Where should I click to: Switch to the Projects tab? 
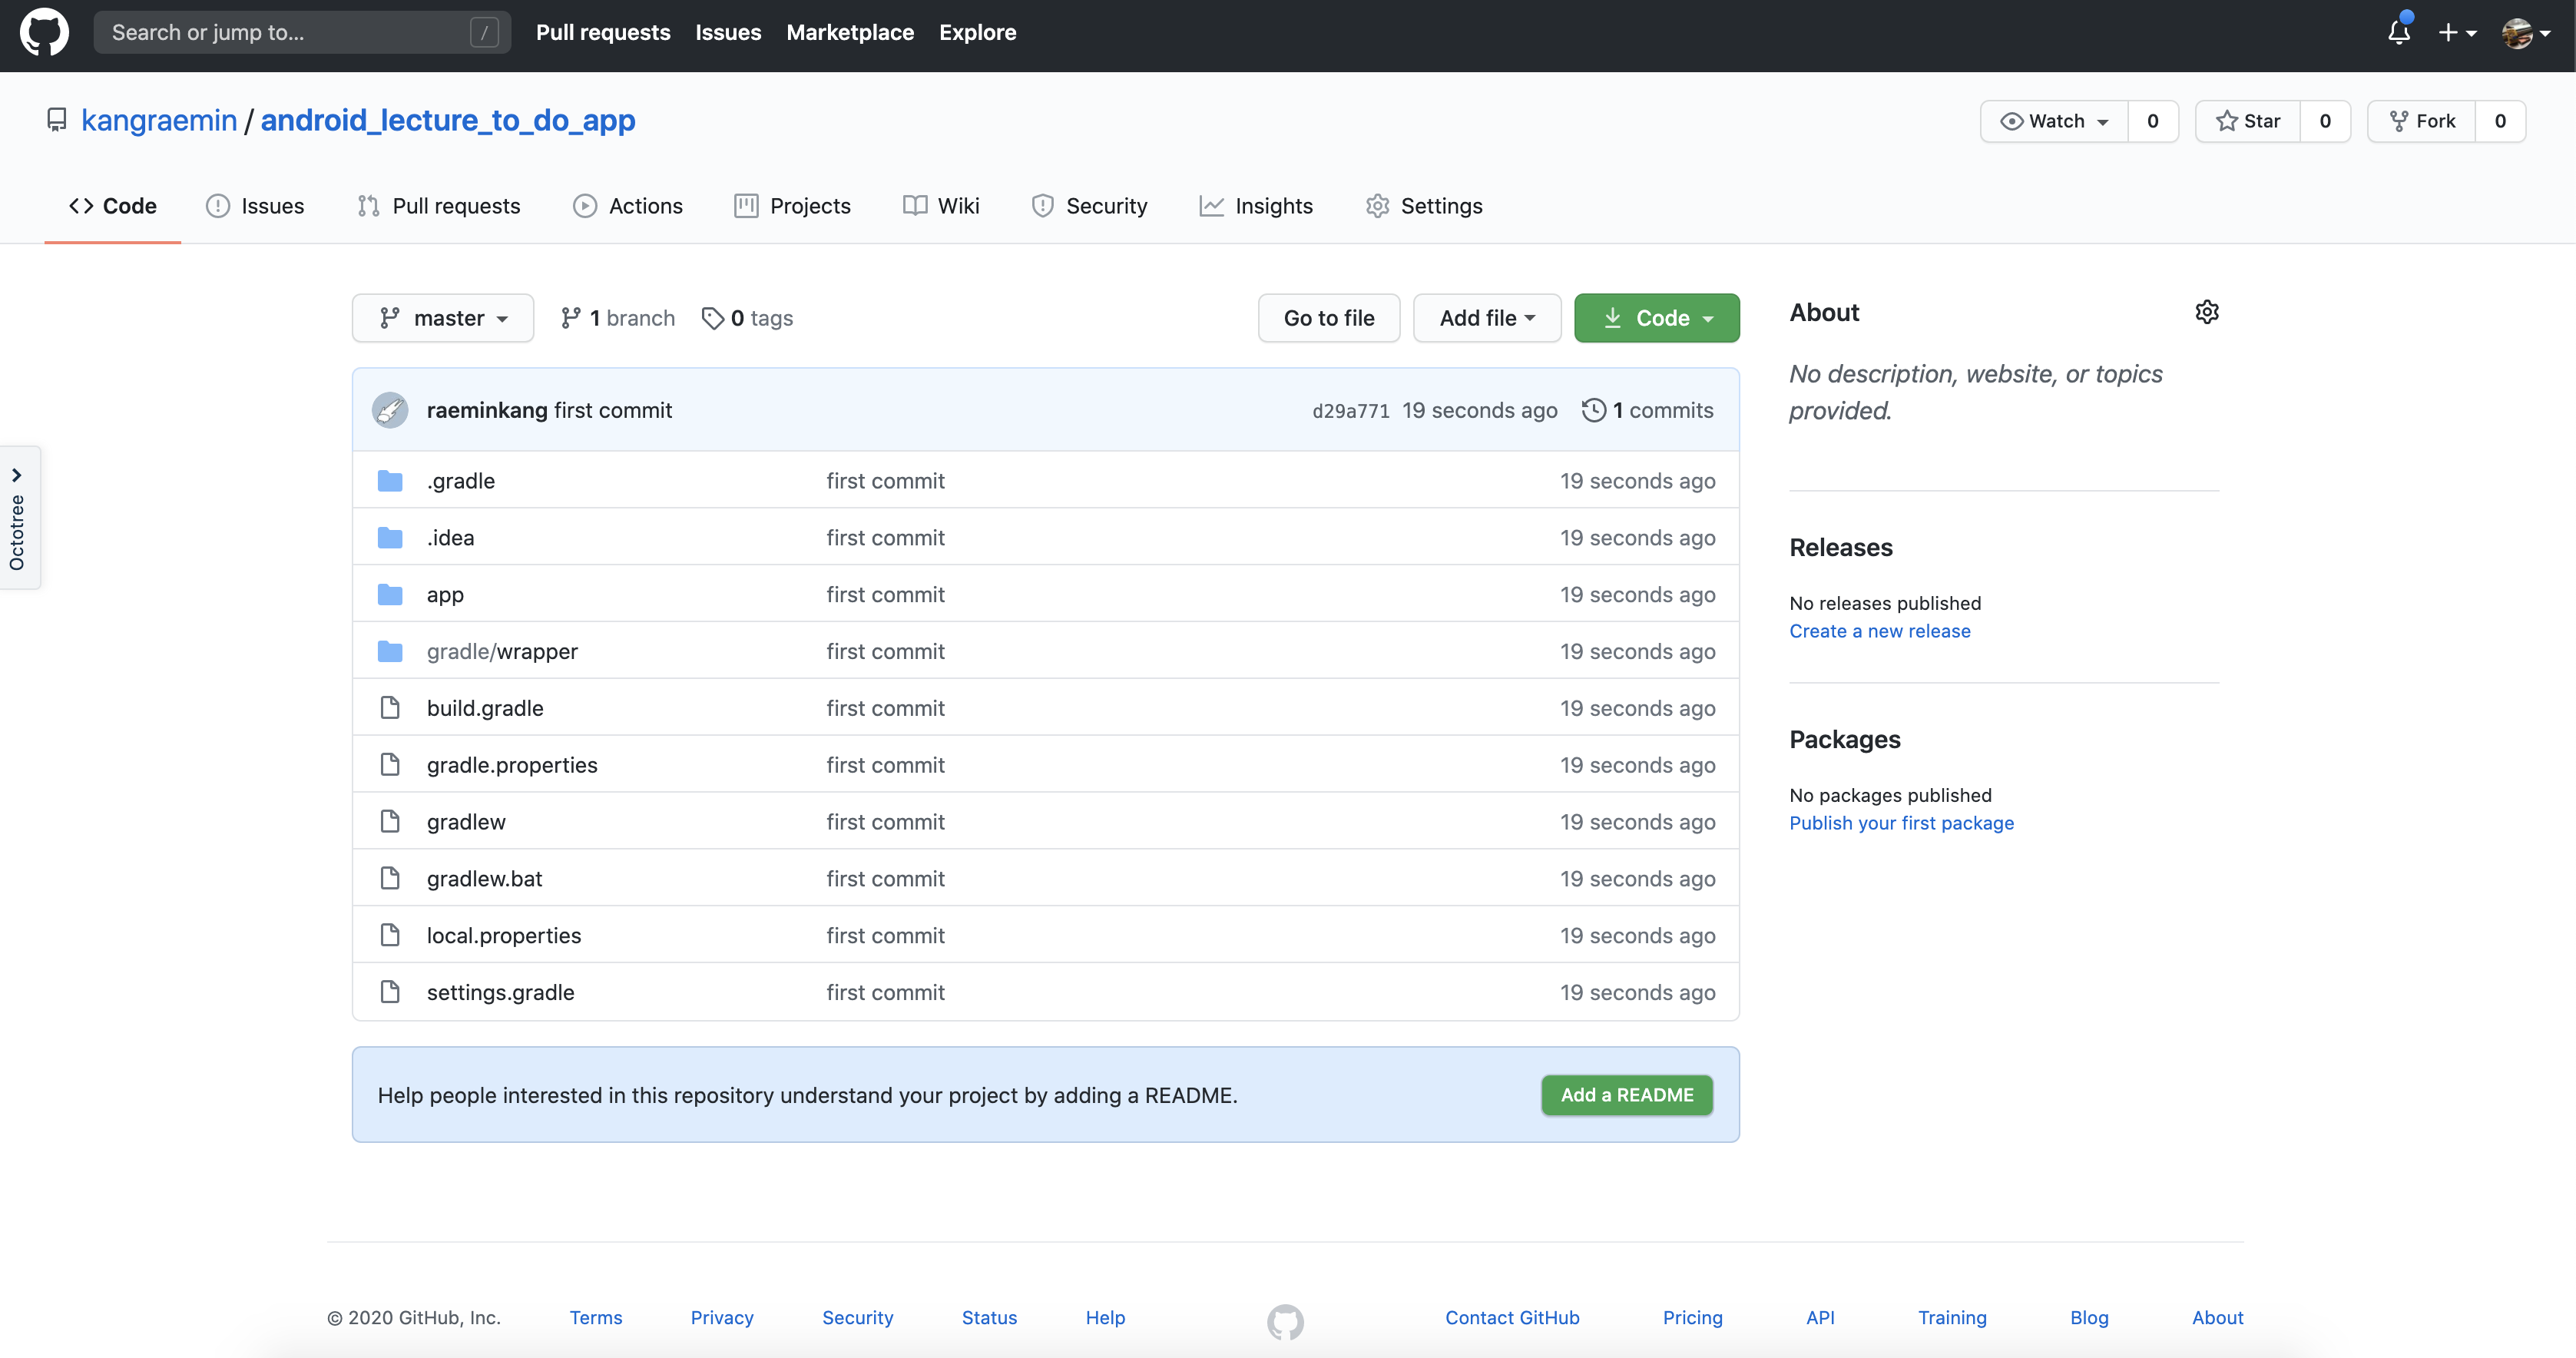[x=793, y=206]
